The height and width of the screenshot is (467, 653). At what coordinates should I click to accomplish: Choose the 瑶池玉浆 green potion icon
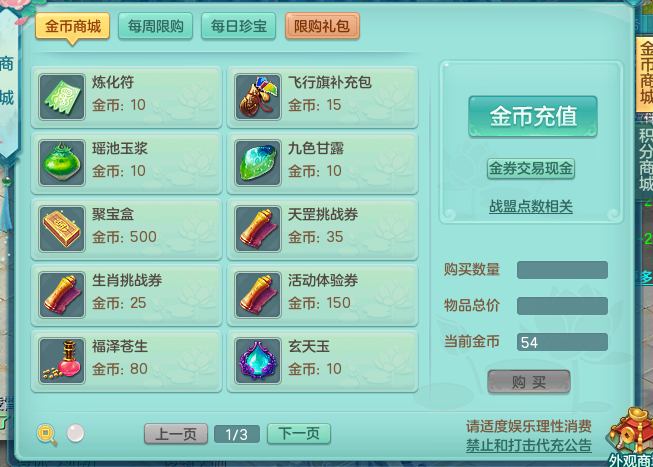tap(62, 163)
